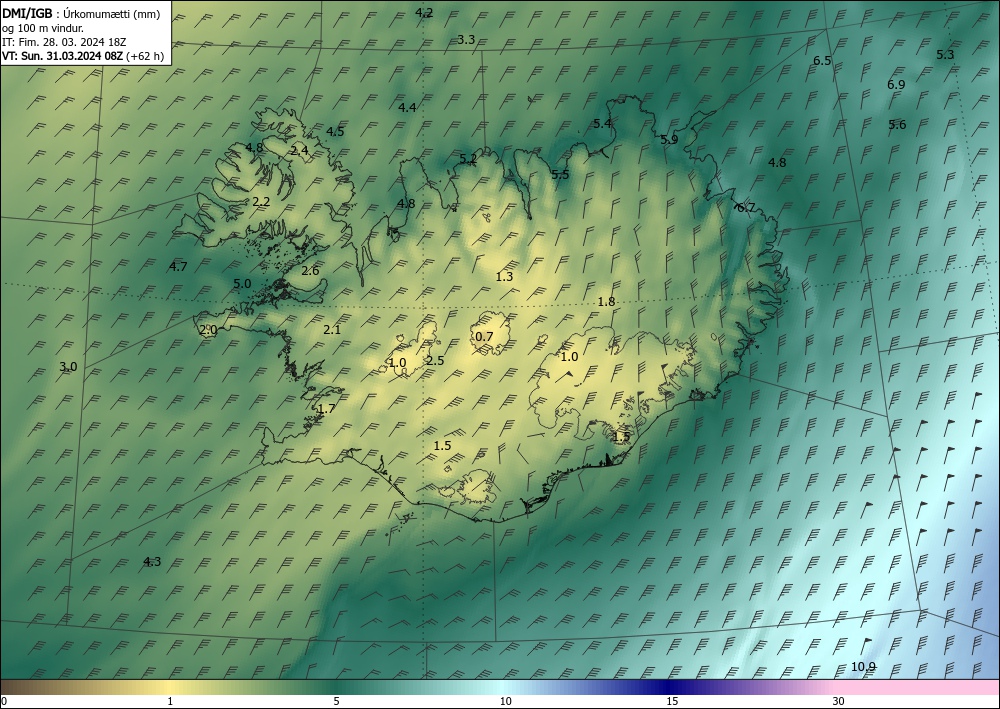Image resolution: width=1000 pixels, height=709 pixels.
Task: Click the color scale tick label 1
Action: [x=170, y=701]
